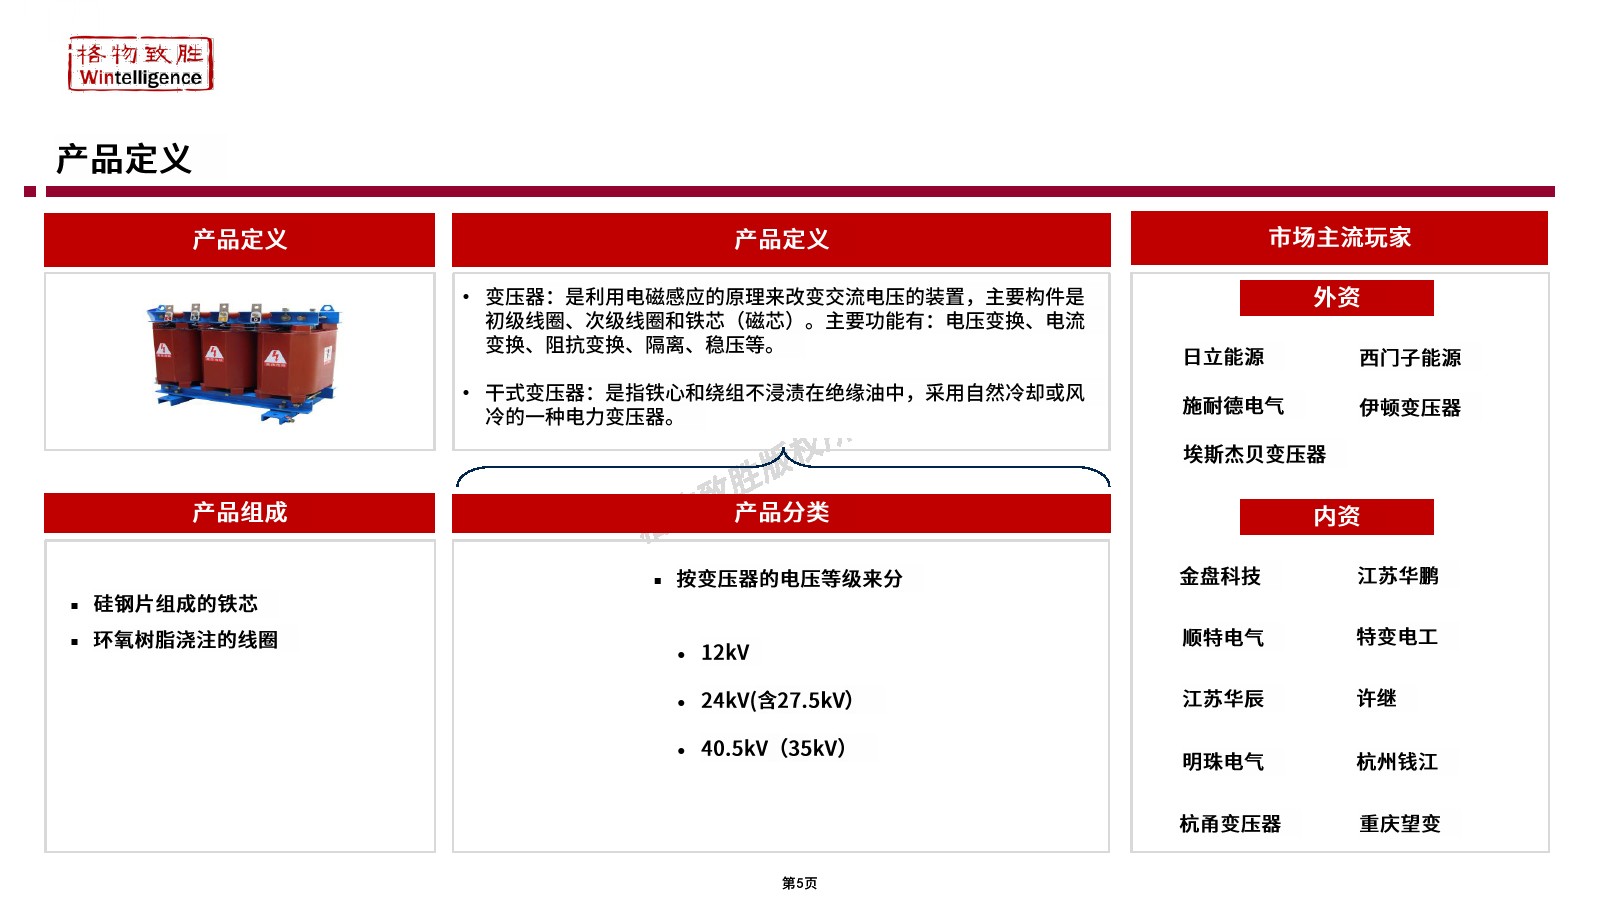
Task: Select the text 江苏华鹏
Action: pos(1398,577)
